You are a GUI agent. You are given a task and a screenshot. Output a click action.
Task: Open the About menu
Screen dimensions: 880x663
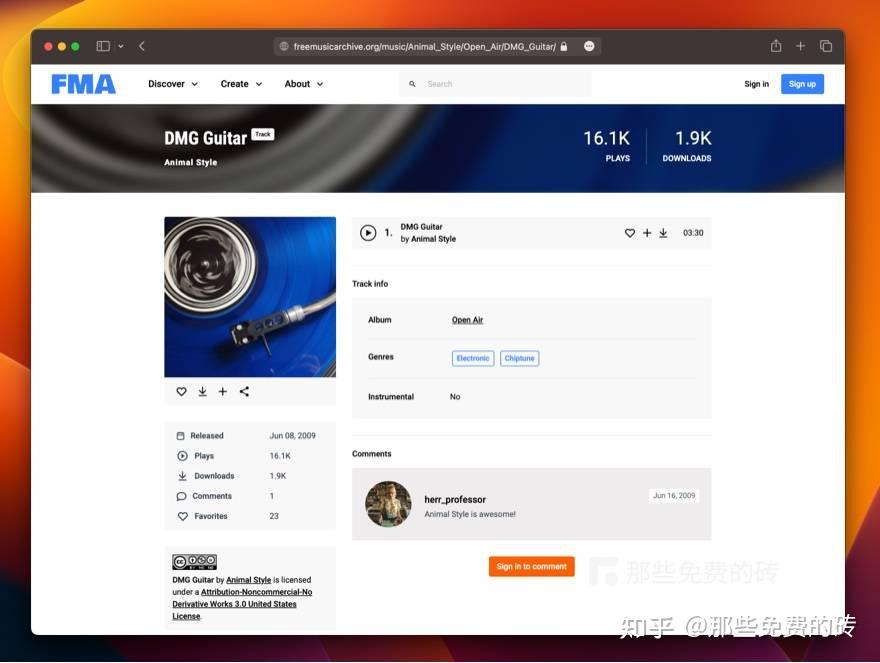pos(304,84)
